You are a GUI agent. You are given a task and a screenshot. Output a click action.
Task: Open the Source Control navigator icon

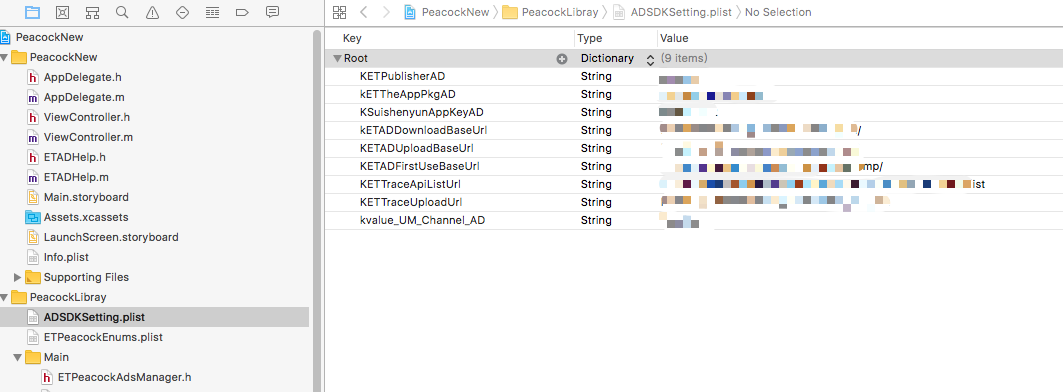click(x=62, y=12)
